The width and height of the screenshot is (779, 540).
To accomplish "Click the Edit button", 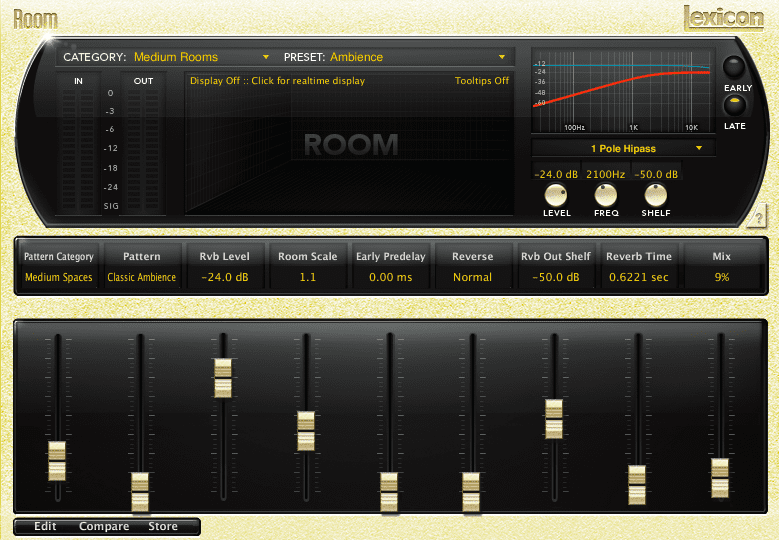I will pyautogui.click(x=45, y=526).
